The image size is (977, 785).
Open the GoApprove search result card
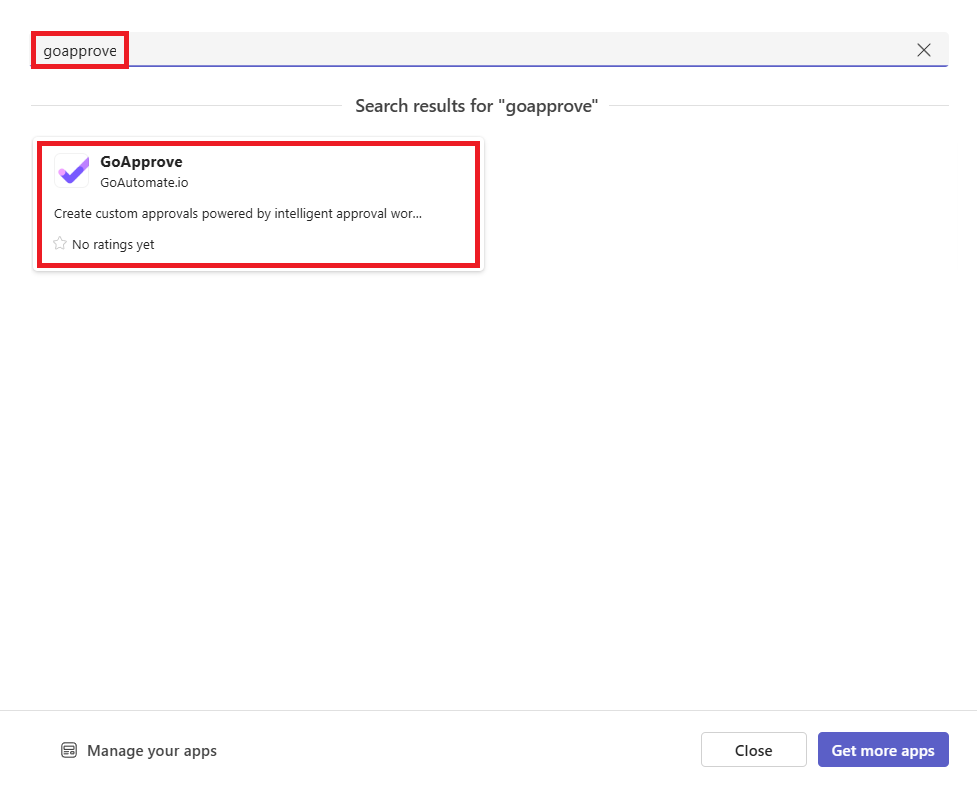258,204
